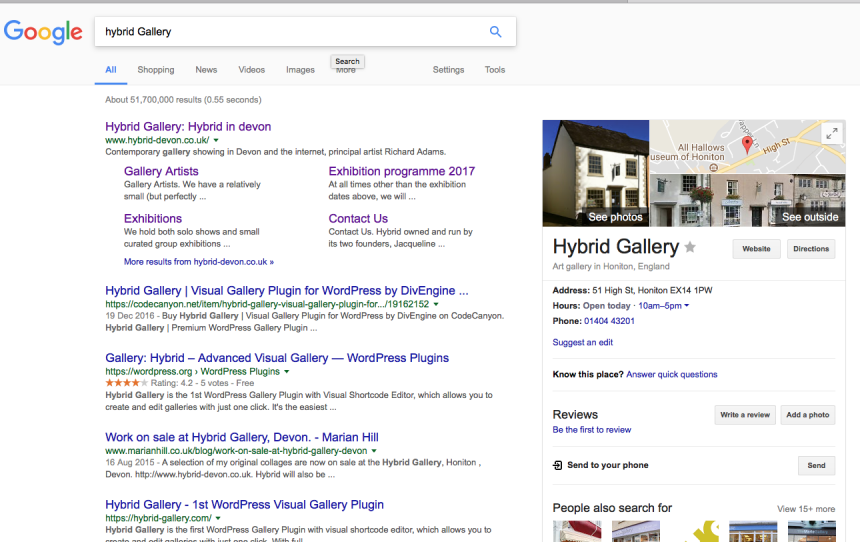Viewport: 860px width, 542px height.
Task: Click the Website button
Action: click(756, 249)
